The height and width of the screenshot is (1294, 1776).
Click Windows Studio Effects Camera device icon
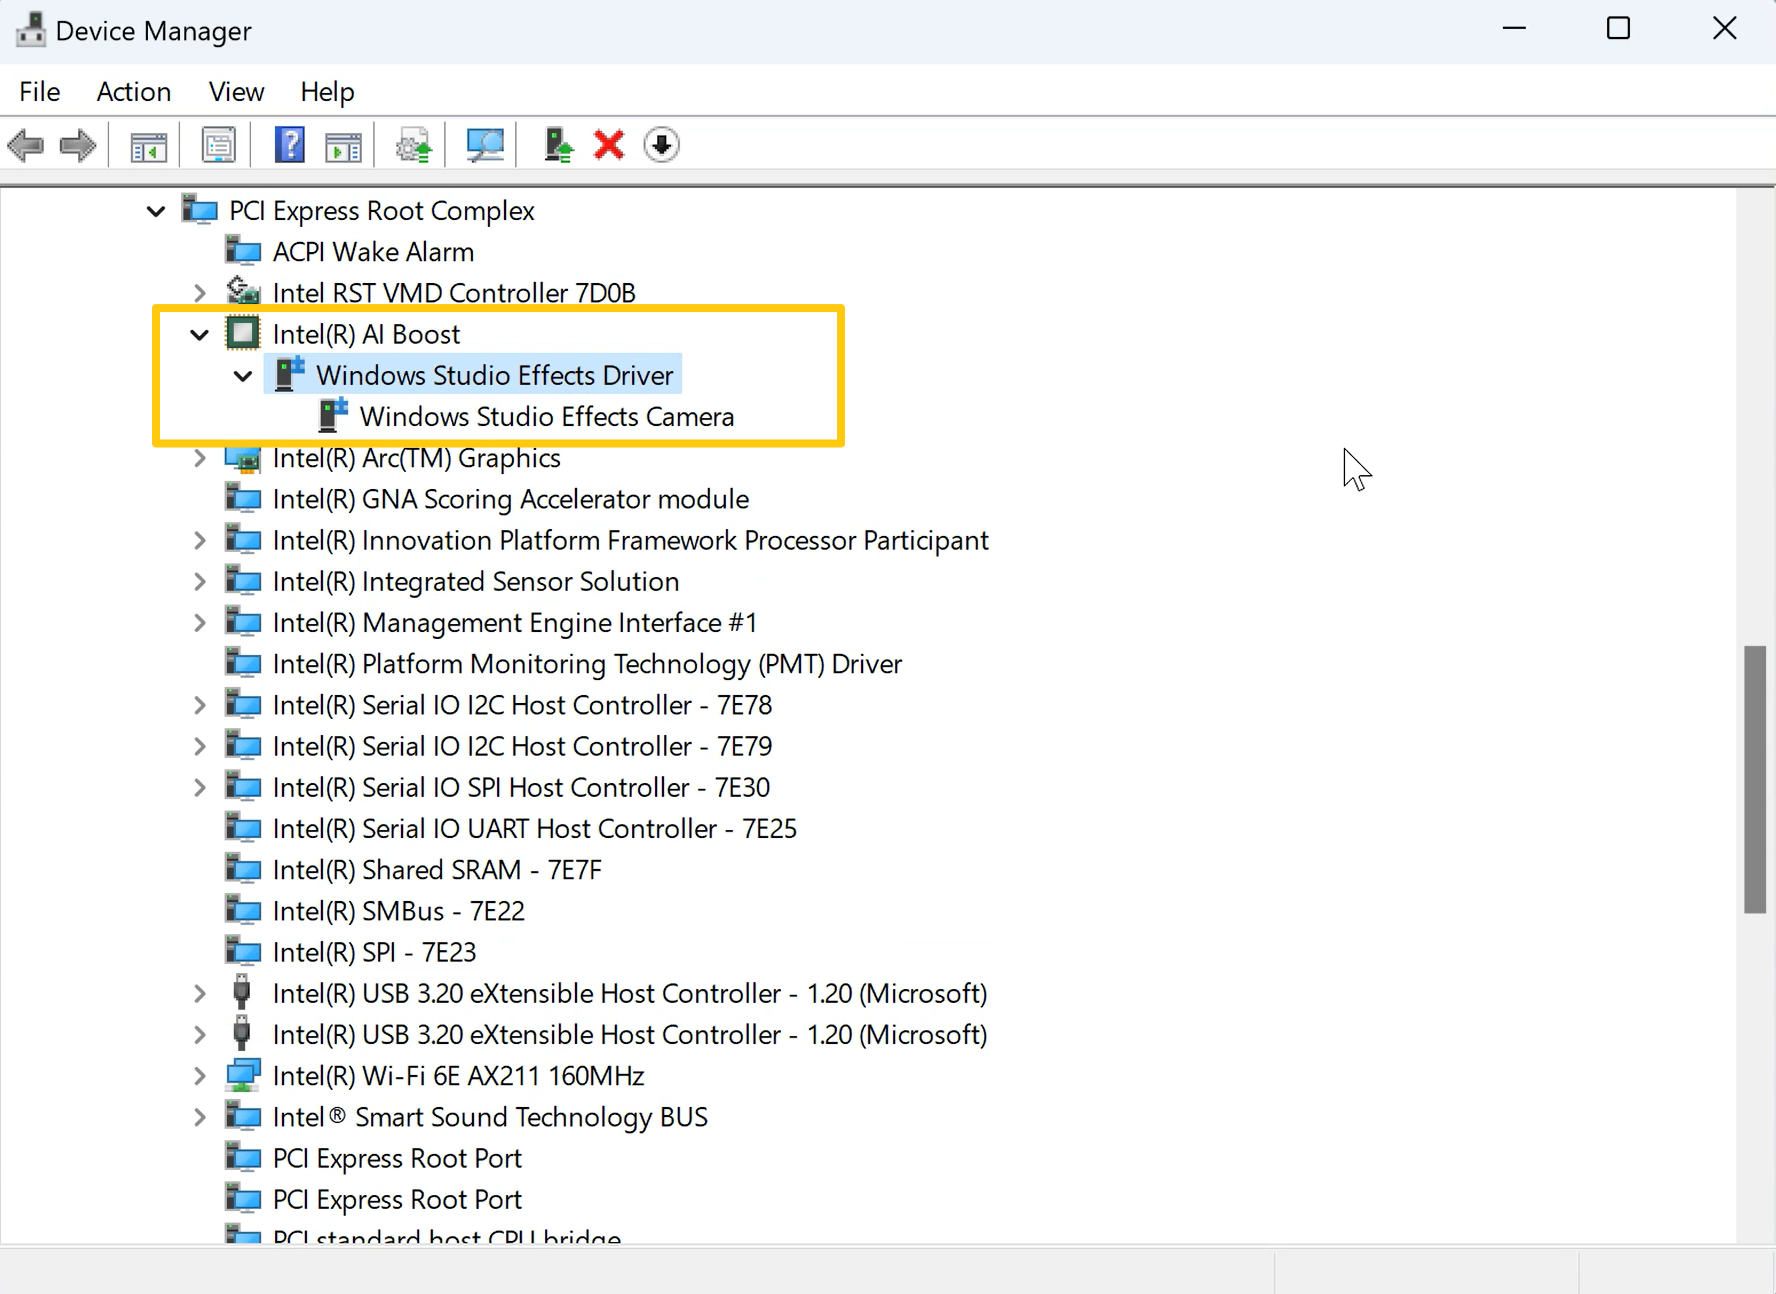click(333, 415)
